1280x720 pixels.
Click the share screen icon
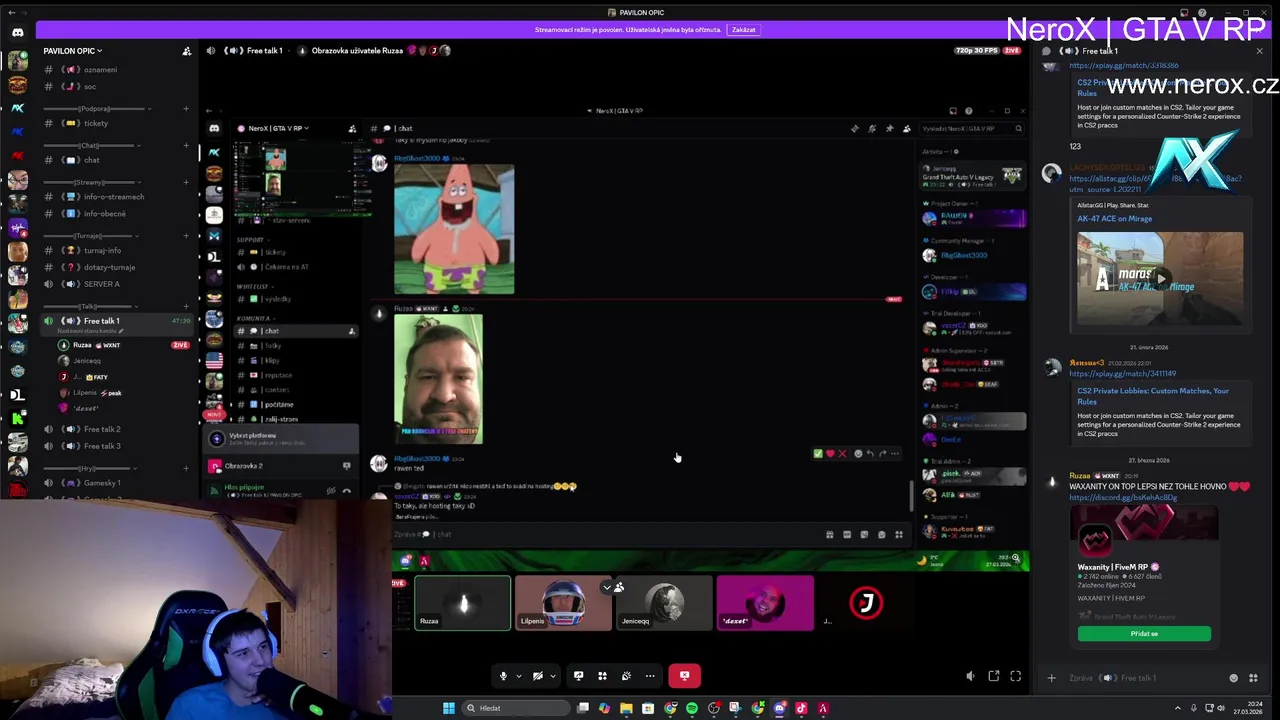pyautogui.click(x=578, y=676)
